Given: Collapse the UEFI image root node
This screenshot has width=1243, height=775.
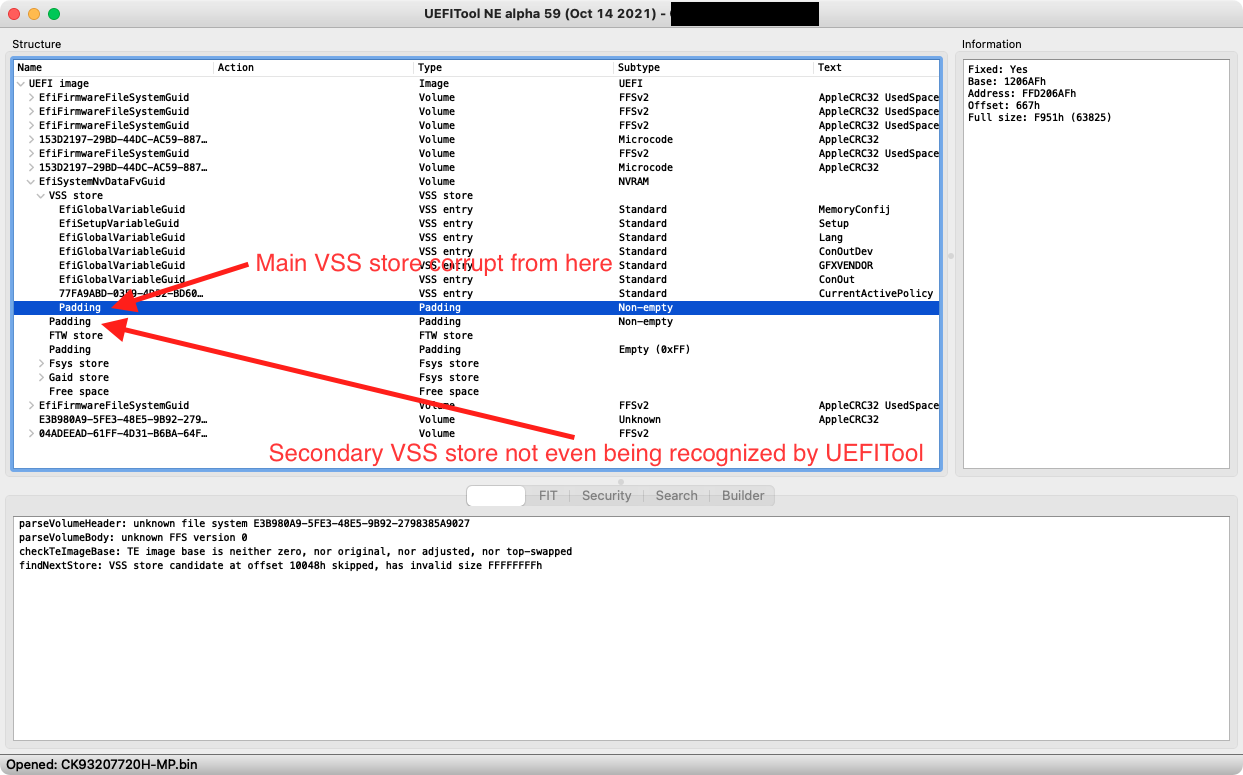Looking at the screenshot, I should [x=21, y=84].
